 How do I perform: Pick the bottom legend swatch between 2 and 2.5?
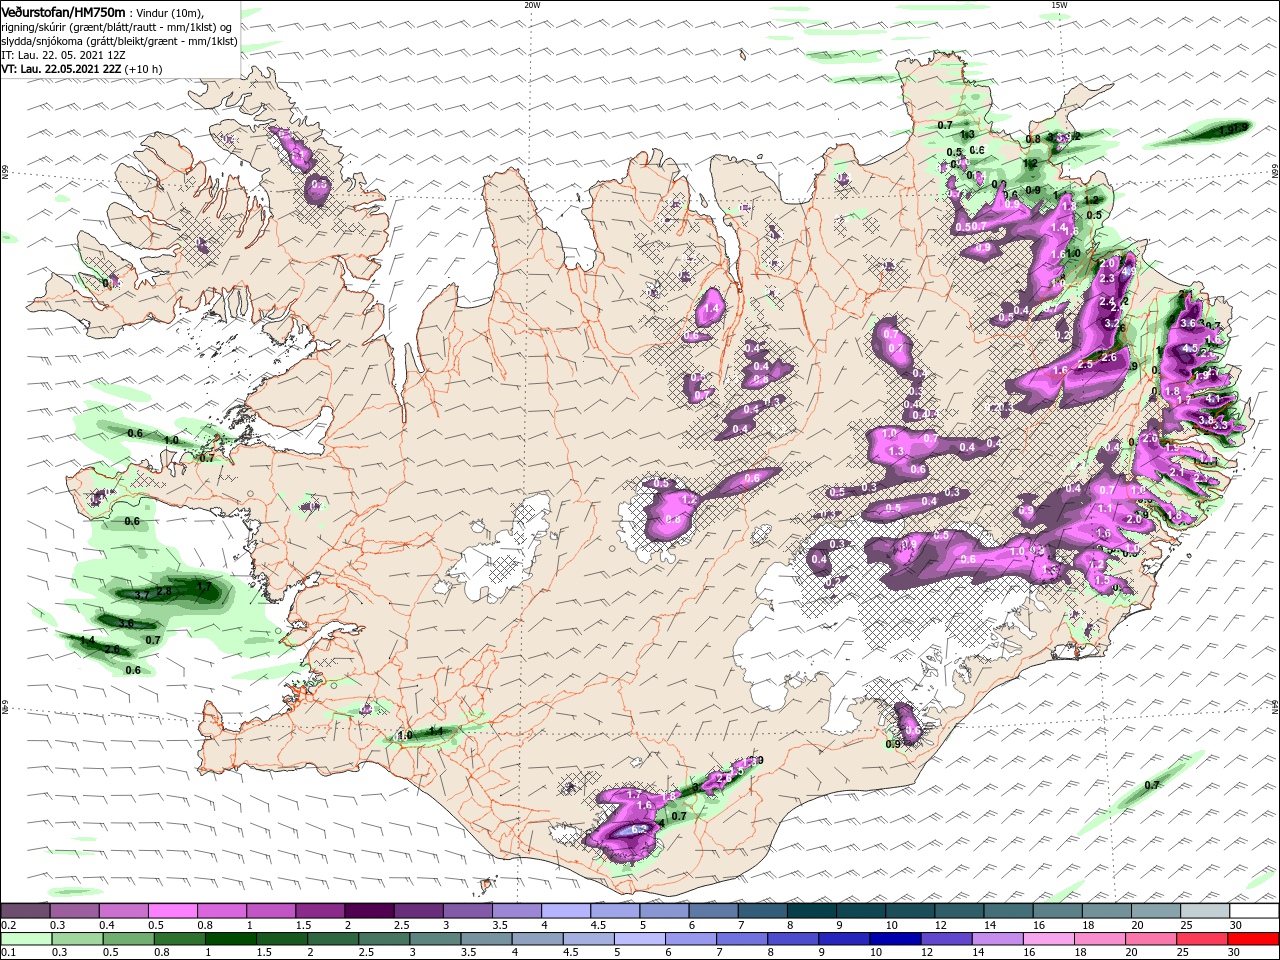[x=332, y=939]
